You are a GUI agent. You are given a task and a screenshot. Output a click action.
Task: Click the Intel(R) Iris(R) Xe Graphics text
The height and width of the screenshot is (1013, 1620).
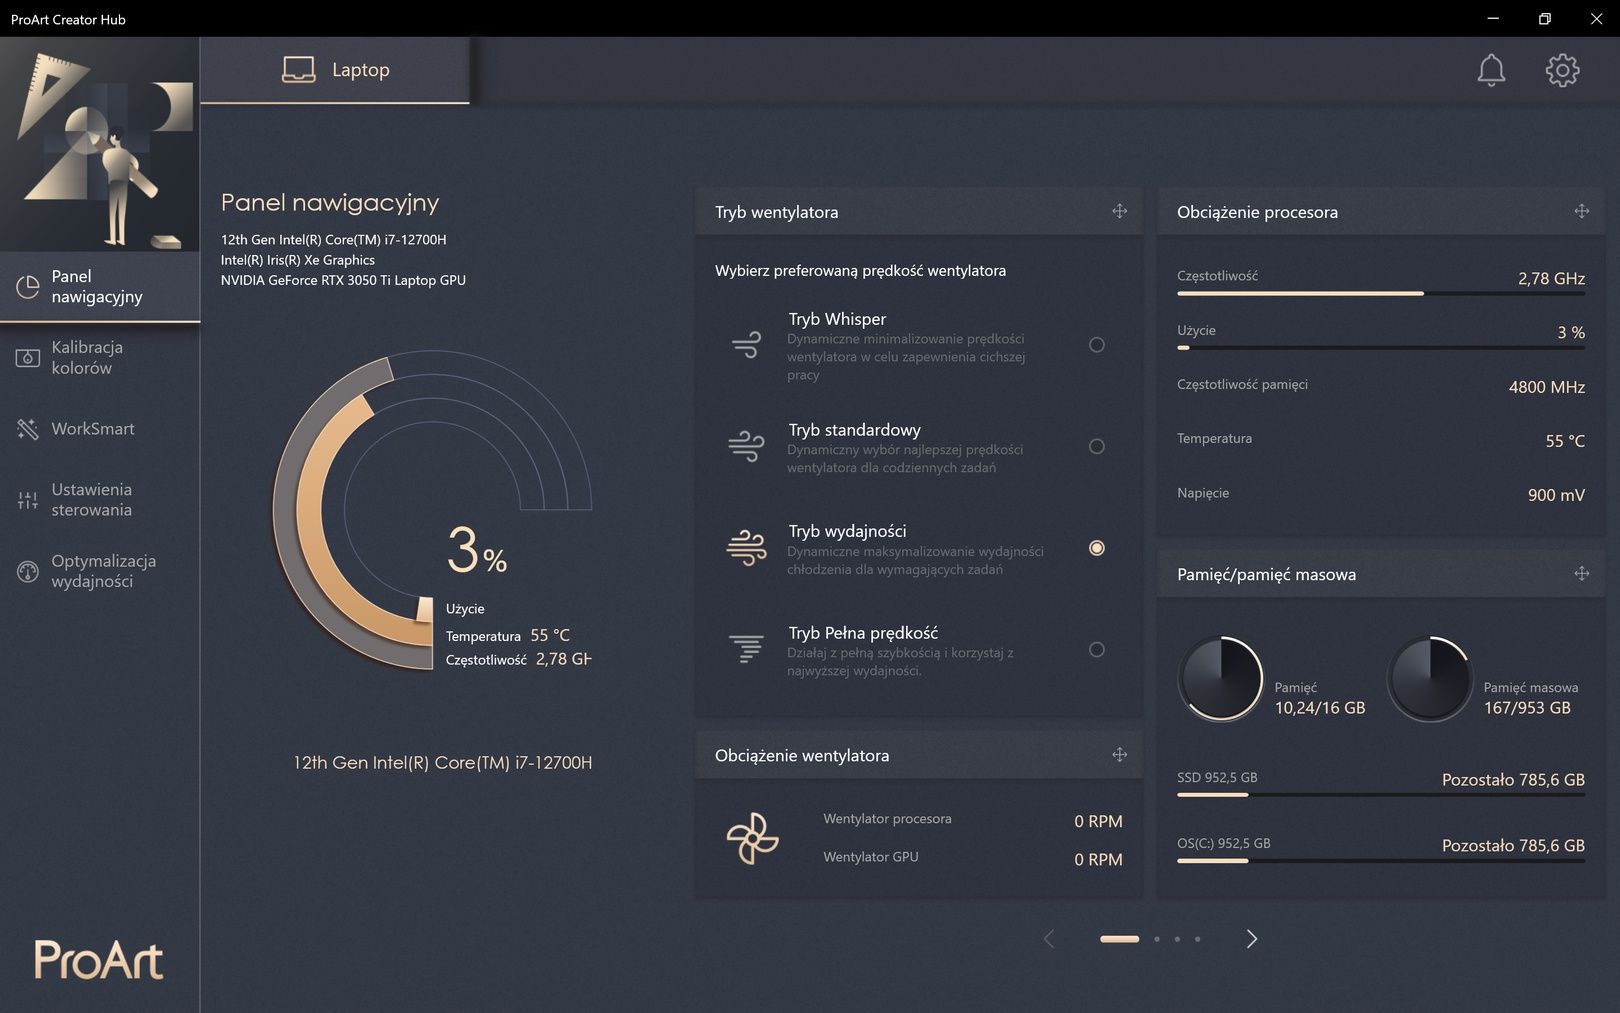pyautogui.click(x=298, y=260)
